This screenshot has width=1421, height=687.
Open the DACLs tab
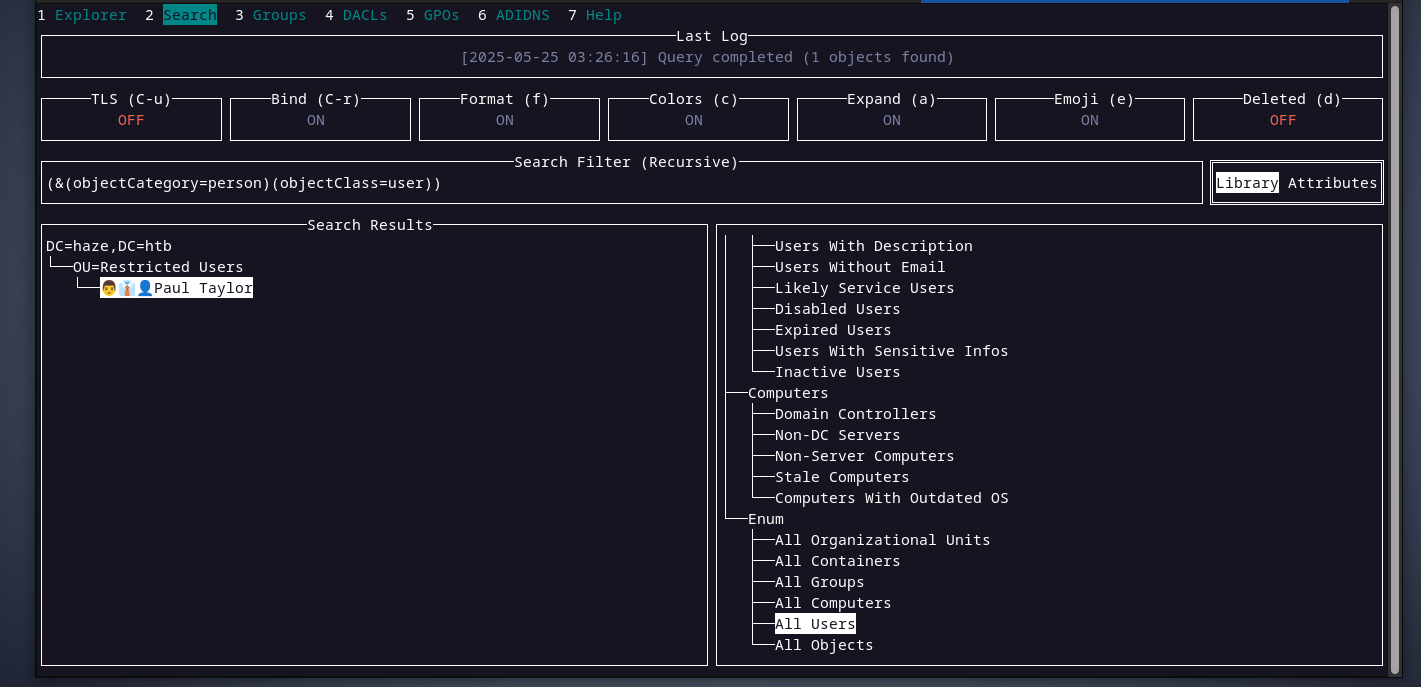click(364, 15)
